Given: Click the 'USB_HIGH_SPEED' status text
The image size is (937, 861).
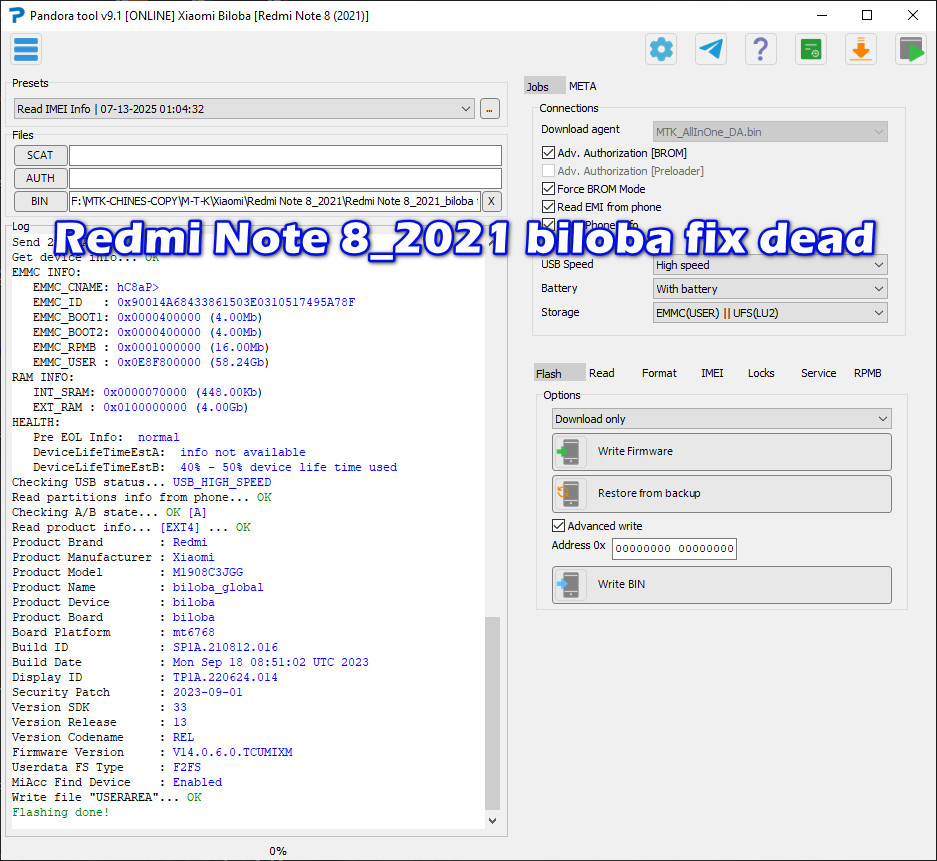Looking at the screenshot, I should pos(222,482).
